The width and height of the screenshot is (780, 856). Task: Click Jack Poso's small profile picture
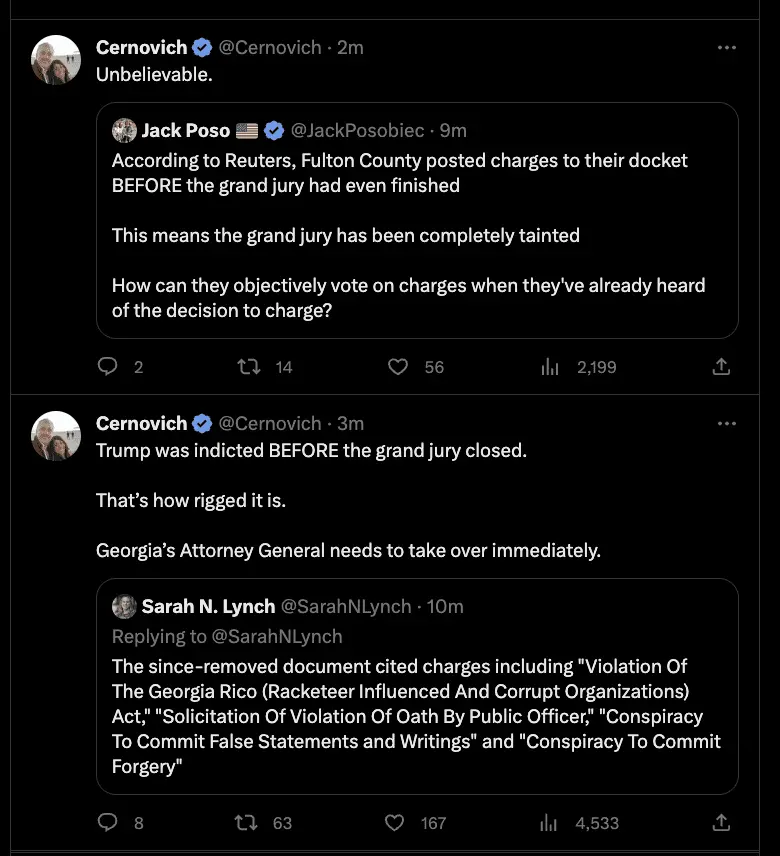[x=124, y=130]
